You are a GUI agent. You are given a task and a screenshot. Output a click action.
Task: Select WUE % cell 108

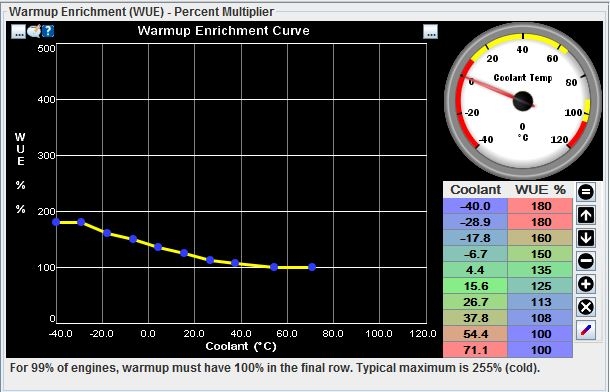540,318
